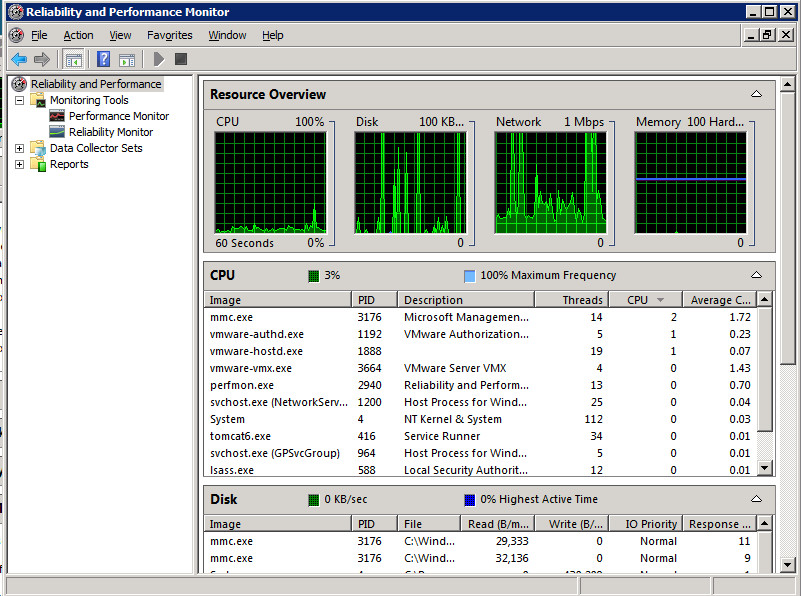Click the Back navigation arrow
Screen dimensions: 801x596
[x=19, y=58]
